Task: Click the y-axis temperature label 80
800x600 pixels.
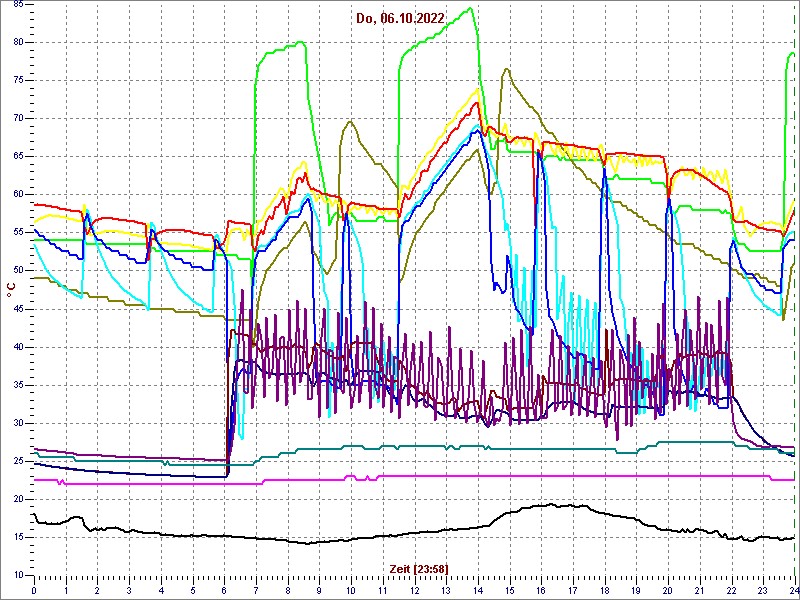Action: pyautogui.click(x=17, y=42)
